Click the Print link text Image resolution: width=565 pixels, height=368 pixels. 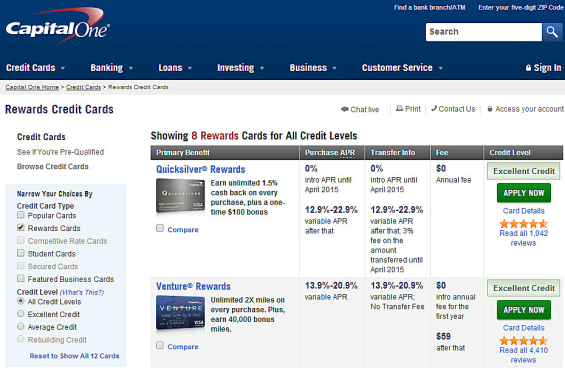click(x=413, y=109)
